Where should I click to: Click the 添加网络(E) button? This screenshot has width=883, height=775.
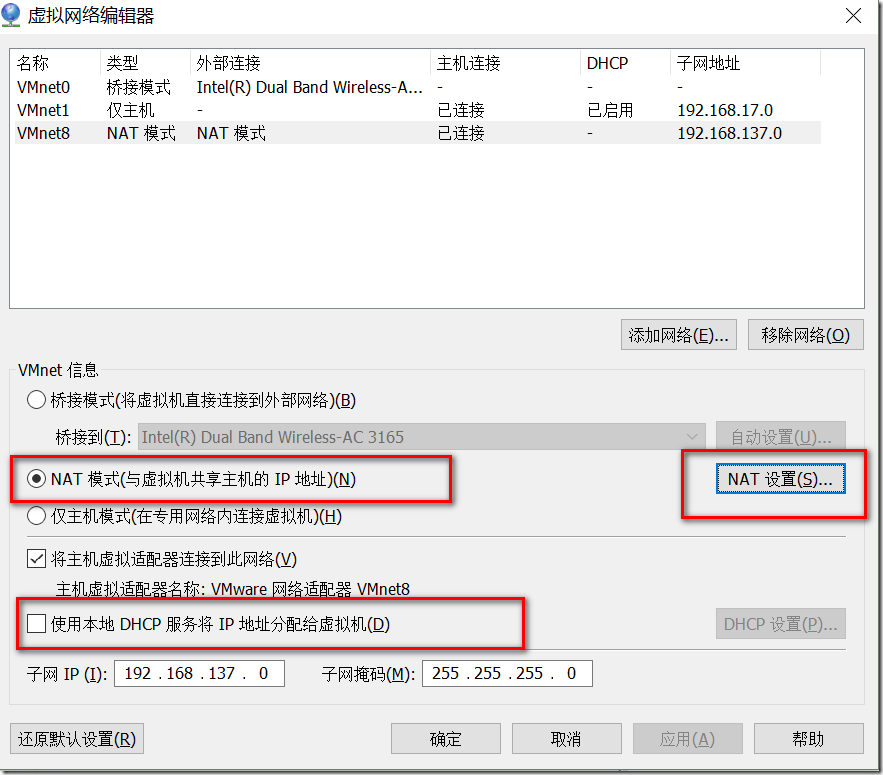678,334
